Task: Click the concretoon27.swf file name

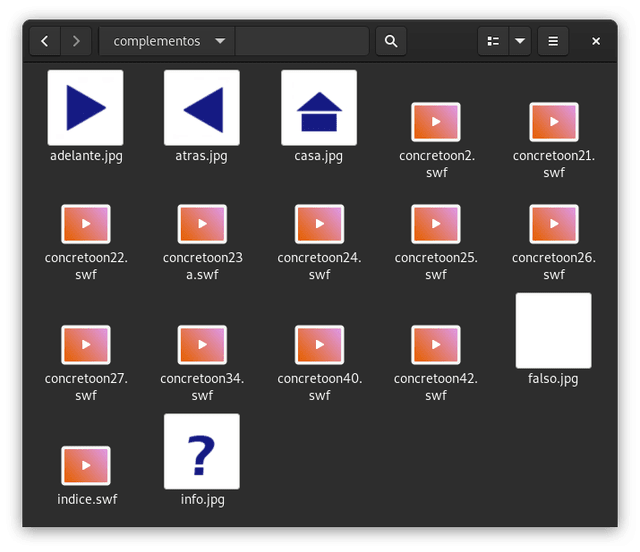Action: (x=86, y=387)
